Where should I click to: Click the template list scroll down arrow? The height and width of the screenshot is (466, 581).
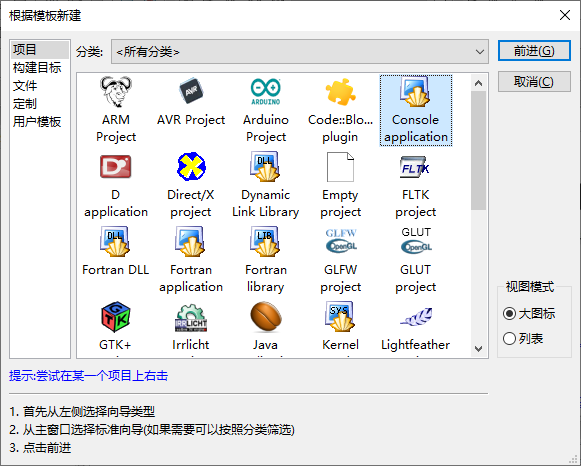[x=478, y=349]
